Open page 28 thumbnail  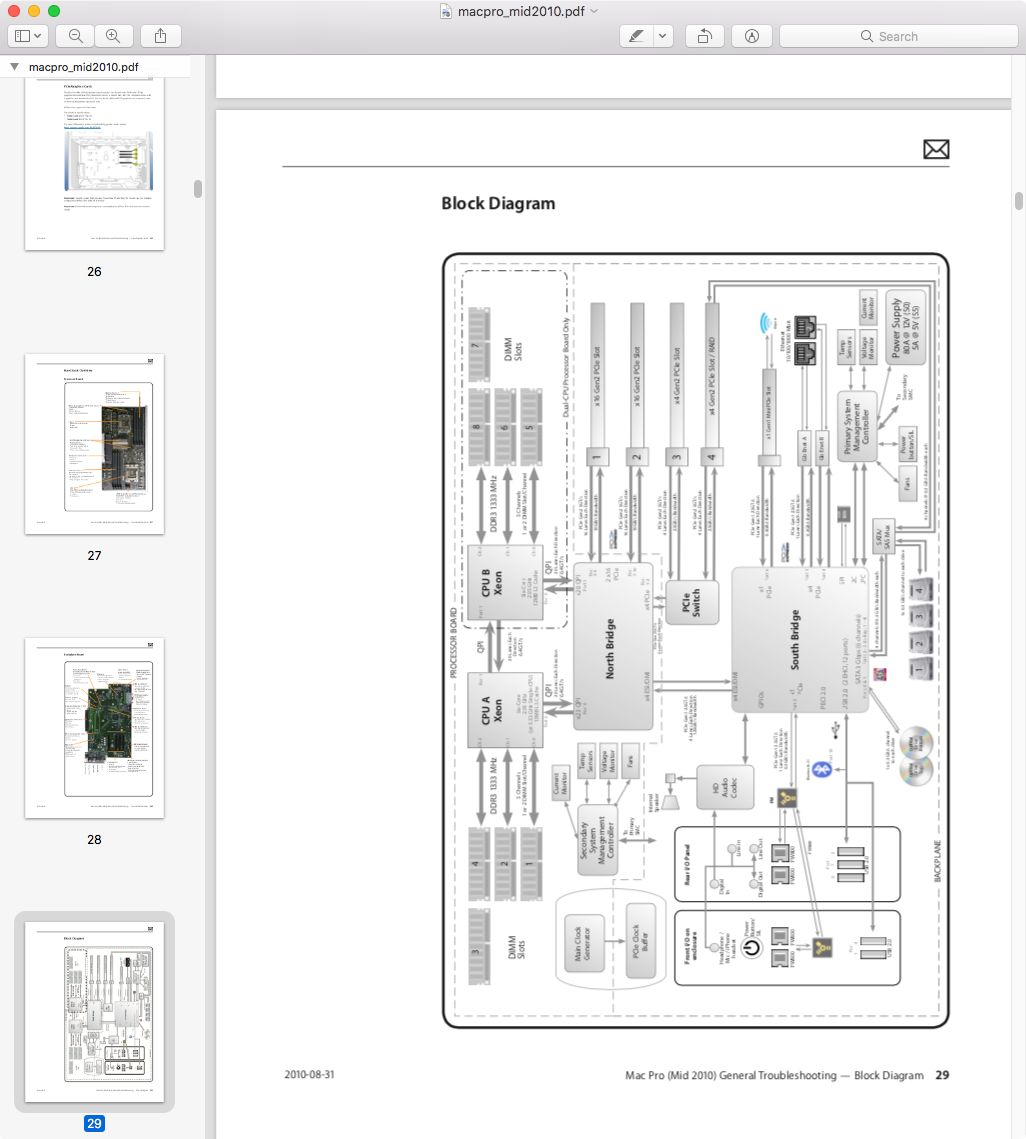pyautogui.click(x=94, y=728)
